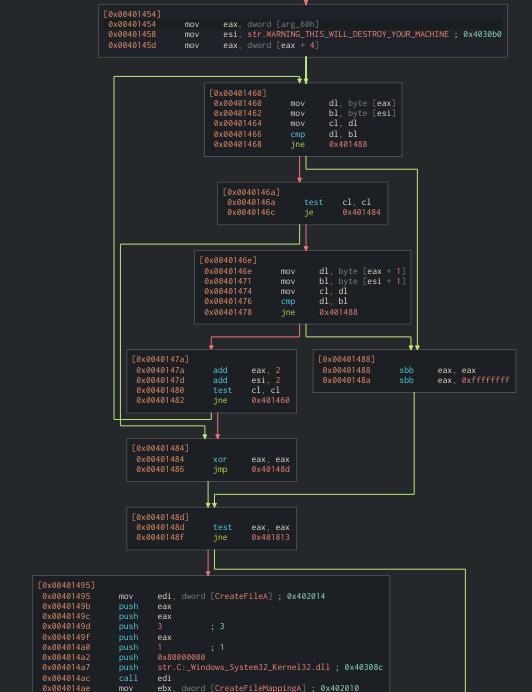The image size is (532, 692).
Task: Click je mnemonic at 0x0040146c
Action: pyautogui.click(x=309, y=213)
